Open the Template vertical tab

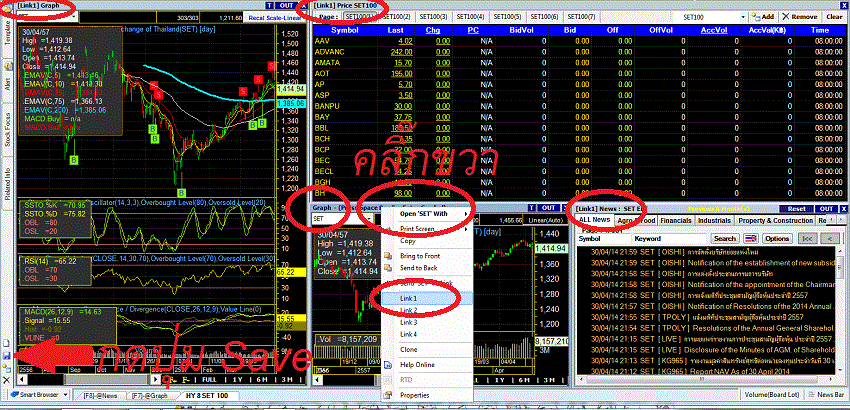click(x=8, y=34)
